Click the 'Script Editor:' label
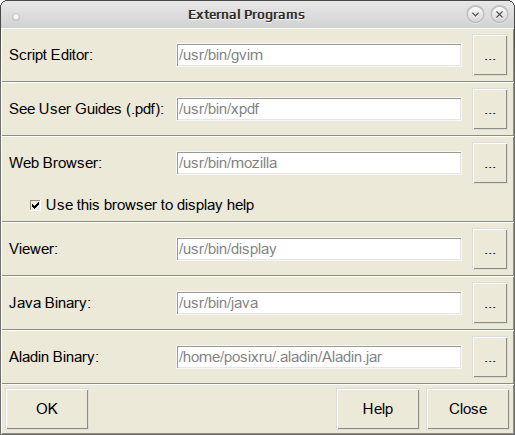The image size is (515, 435). pos(51,55)
